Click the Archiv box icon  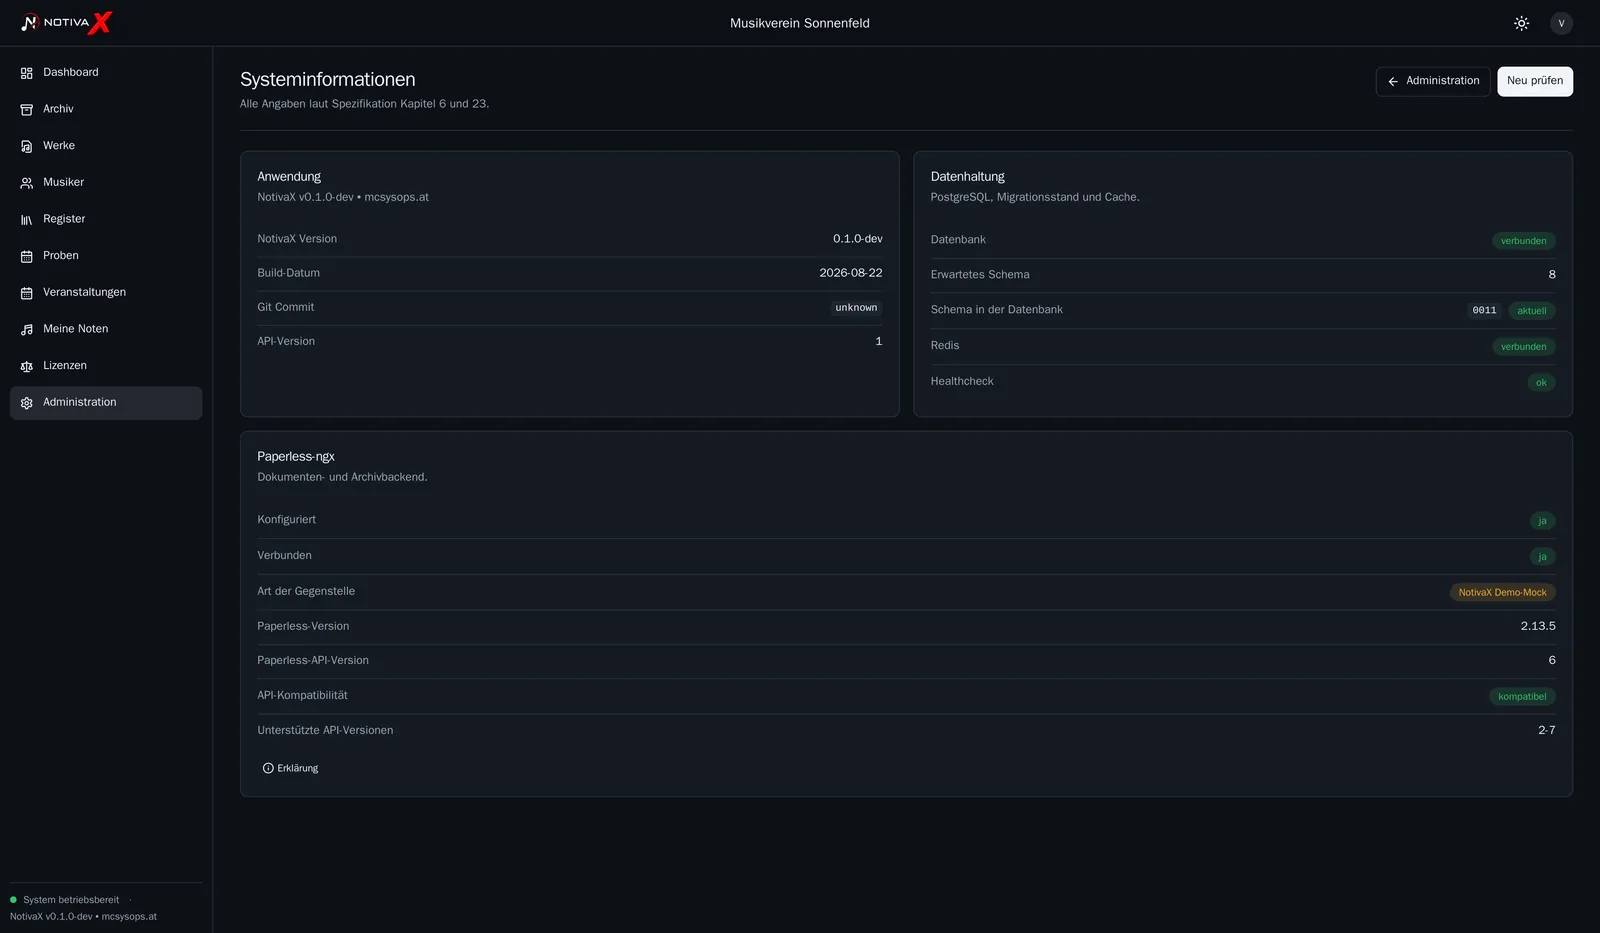27,109
